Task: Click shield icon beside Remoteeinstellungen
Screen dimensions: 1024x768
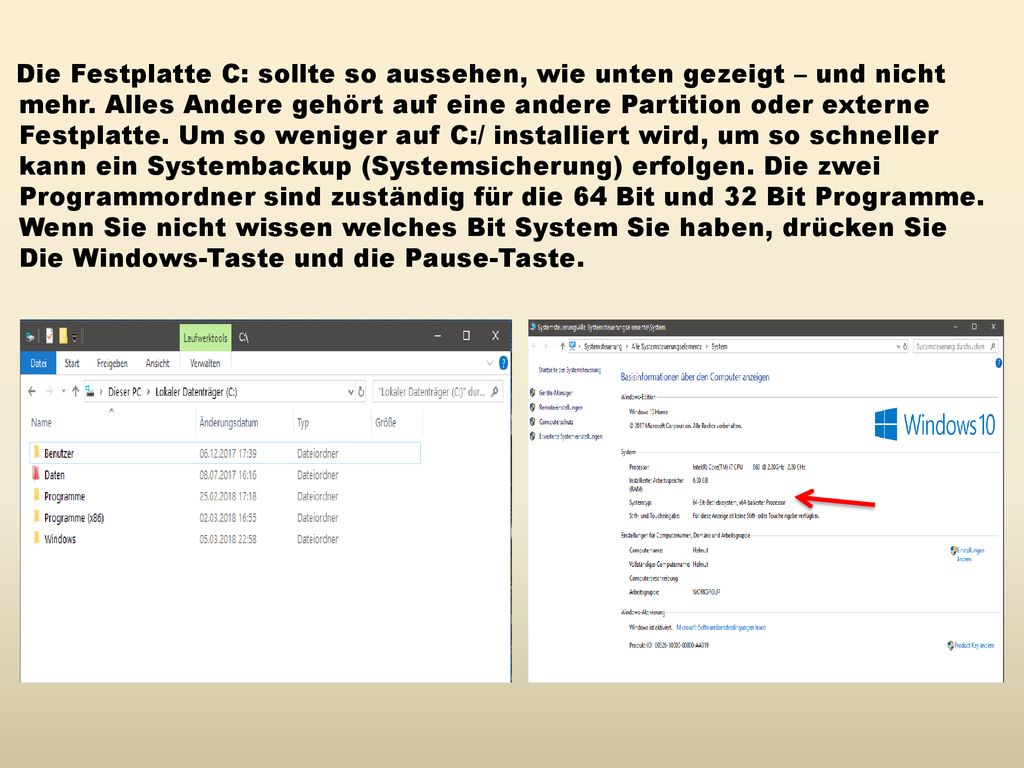Action: tap(533, 408)
